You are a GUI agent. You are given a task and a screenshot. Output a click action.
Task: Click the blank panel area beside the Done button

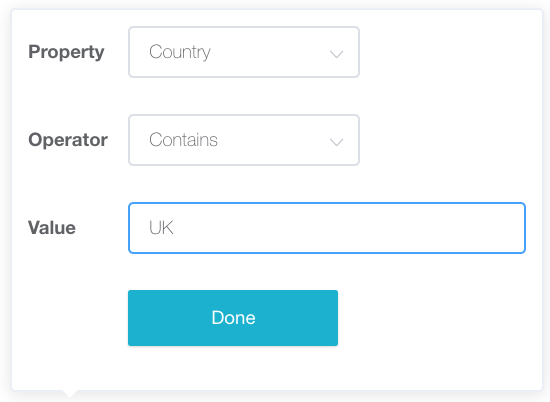(438, 318)
